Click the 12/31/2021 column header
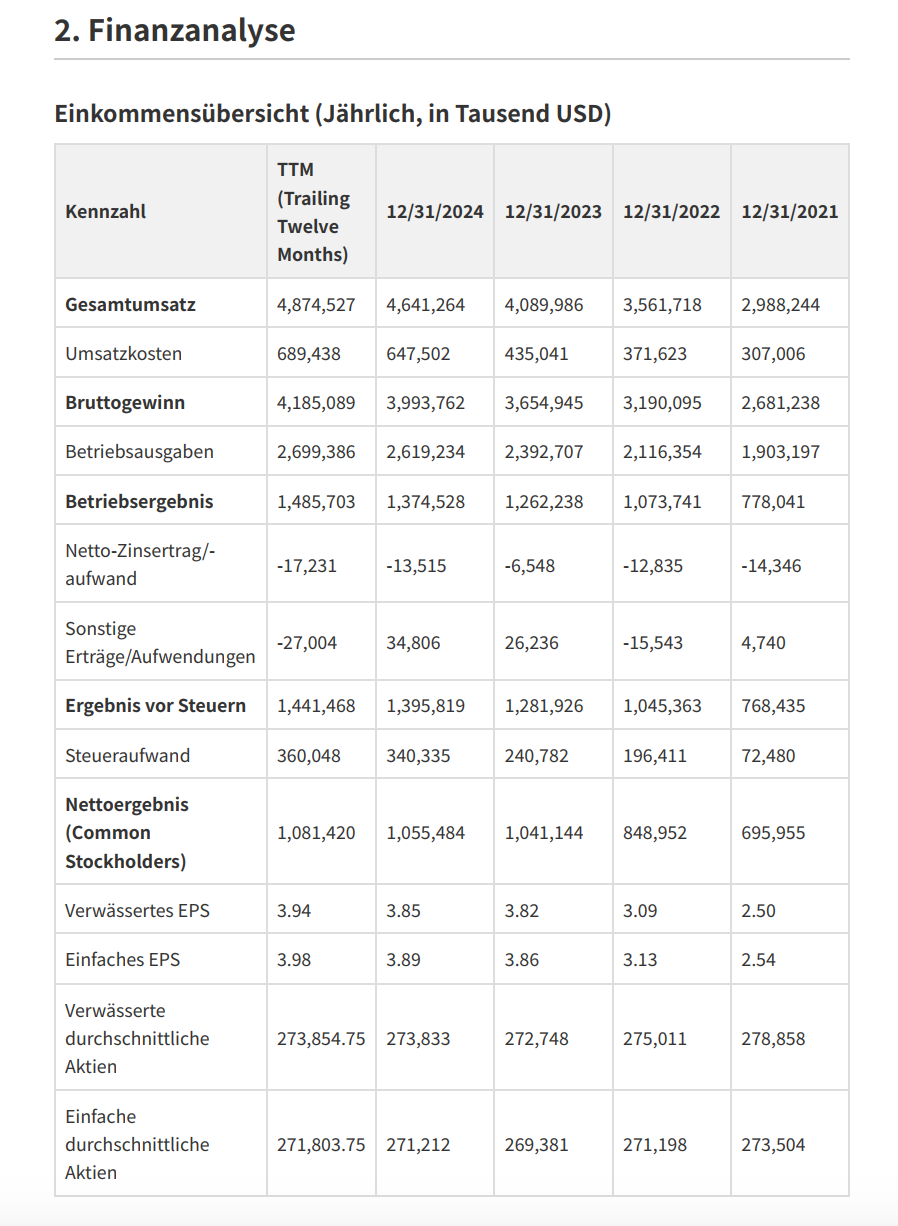Viewport: 898px width, 1226px height. click(x=789, y=212)
